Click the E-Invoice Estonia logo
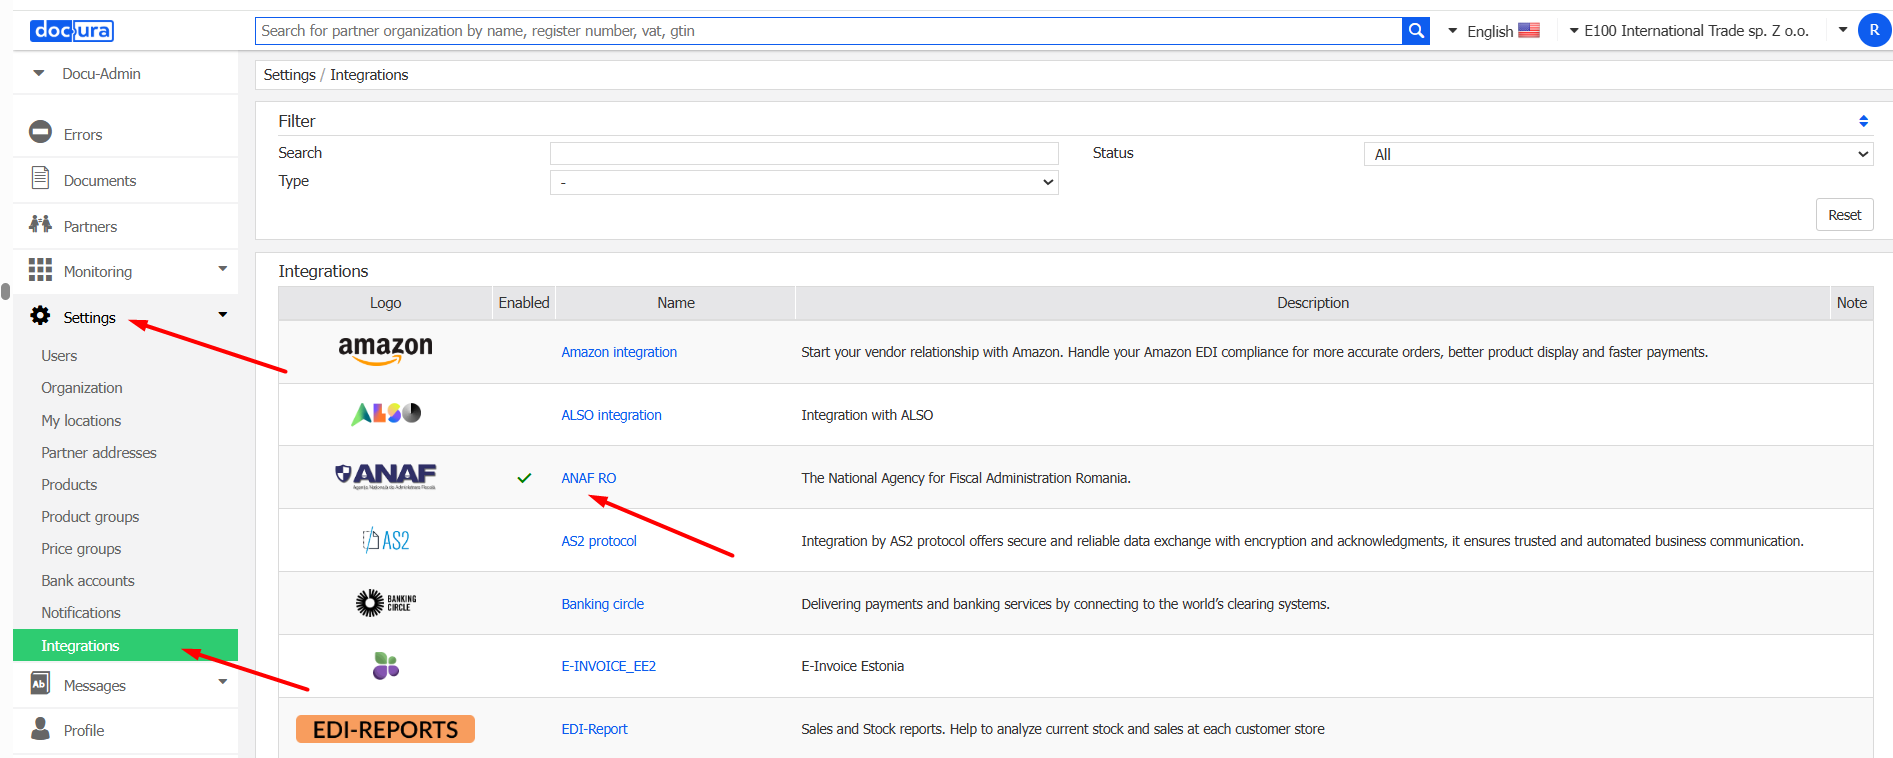Screen dimensions: 1893x758 [x=386, y=665]
